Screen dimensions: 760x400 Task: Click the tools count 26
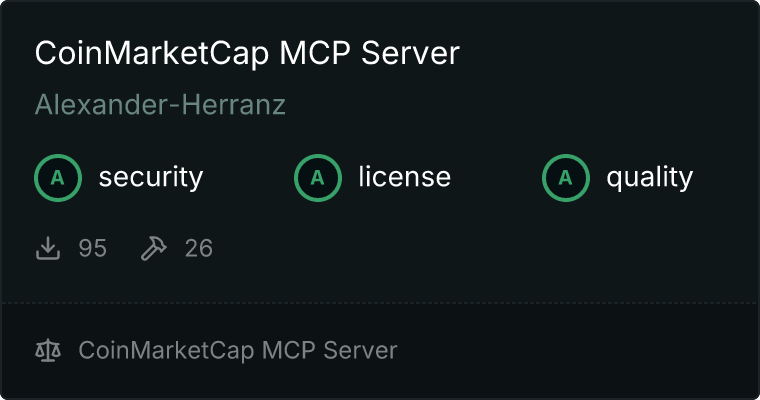pyautogui.click(x=199, y=248)
